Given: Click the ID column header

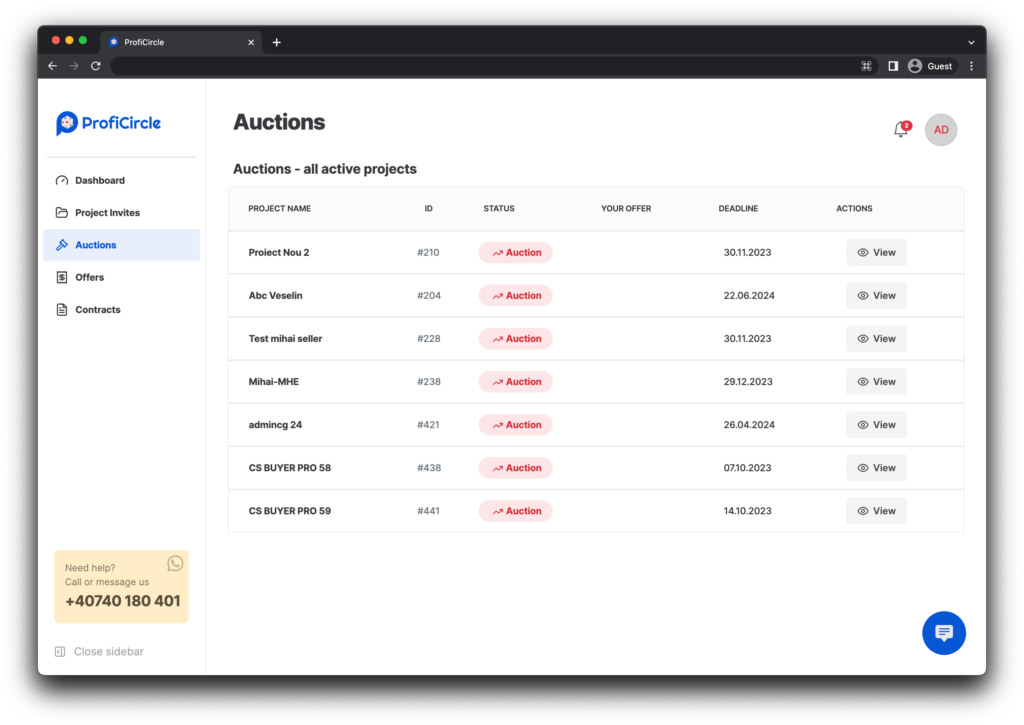Looking at the screenshot, I should click(428, 208).
